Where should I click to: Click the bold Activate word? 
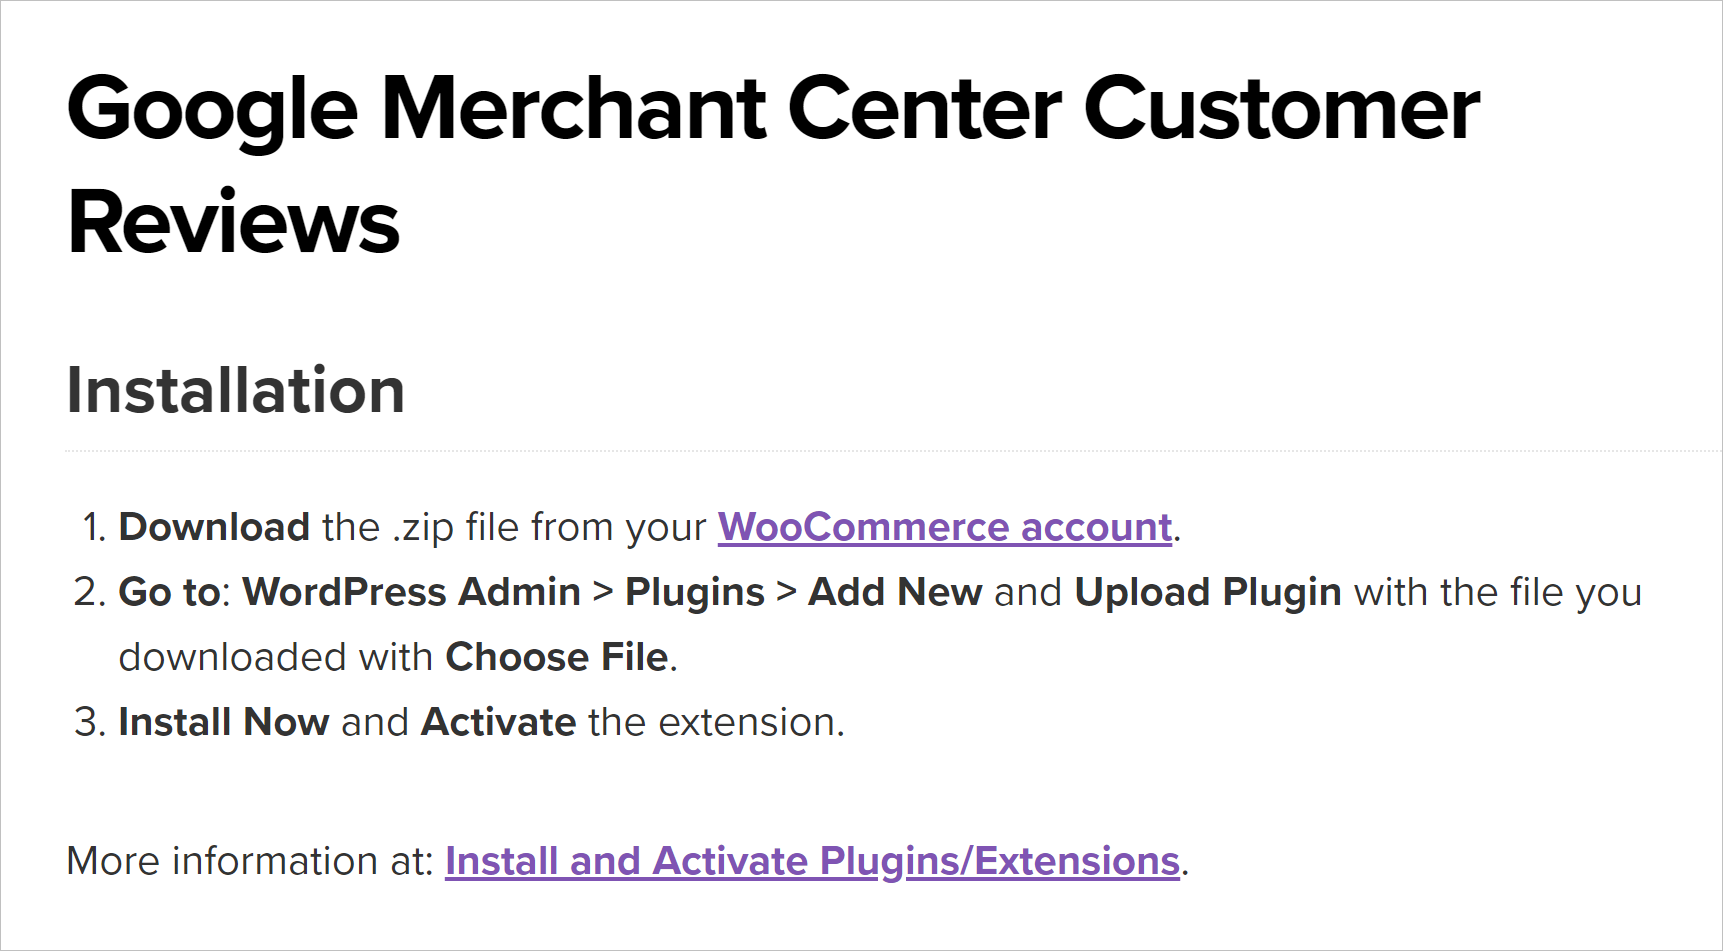pos(499,722)
